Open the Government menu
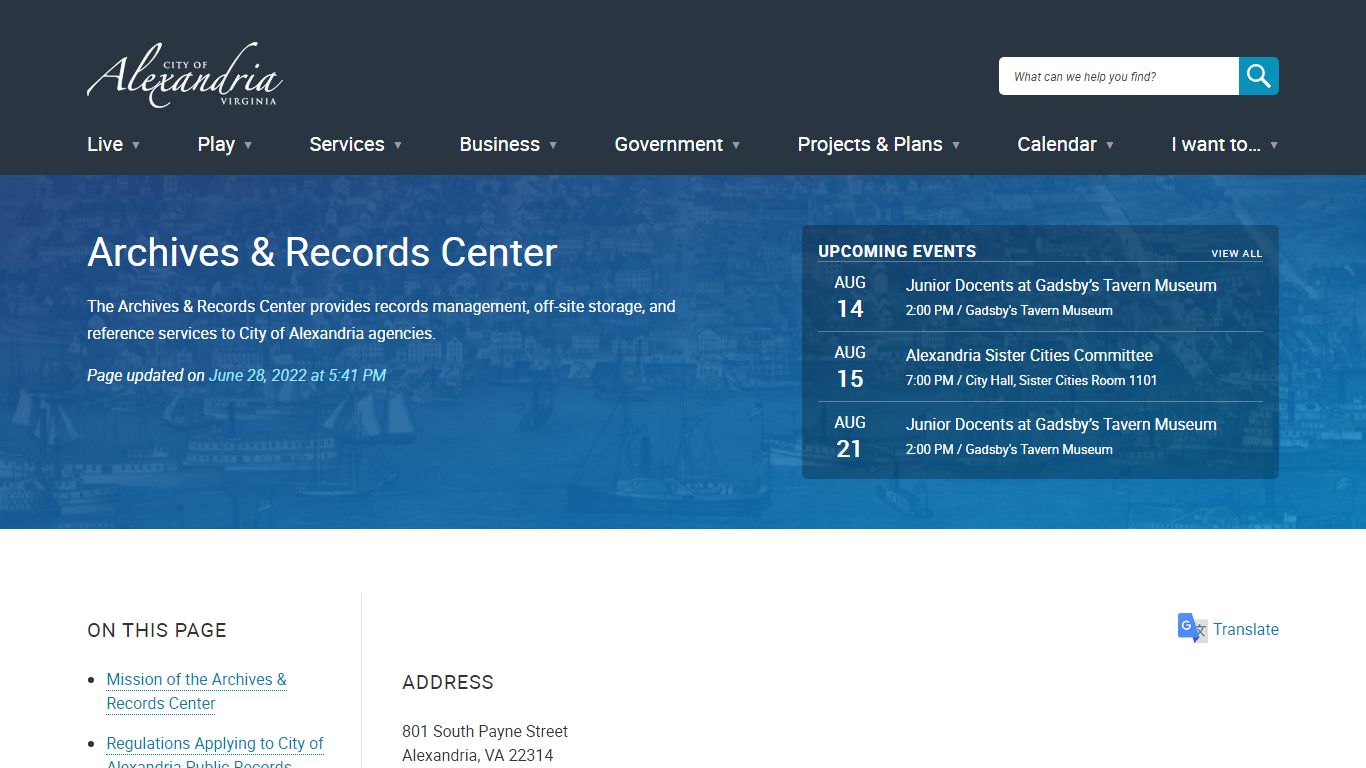The height and width of the screenshot is (768, 1366). coord(668,144)
